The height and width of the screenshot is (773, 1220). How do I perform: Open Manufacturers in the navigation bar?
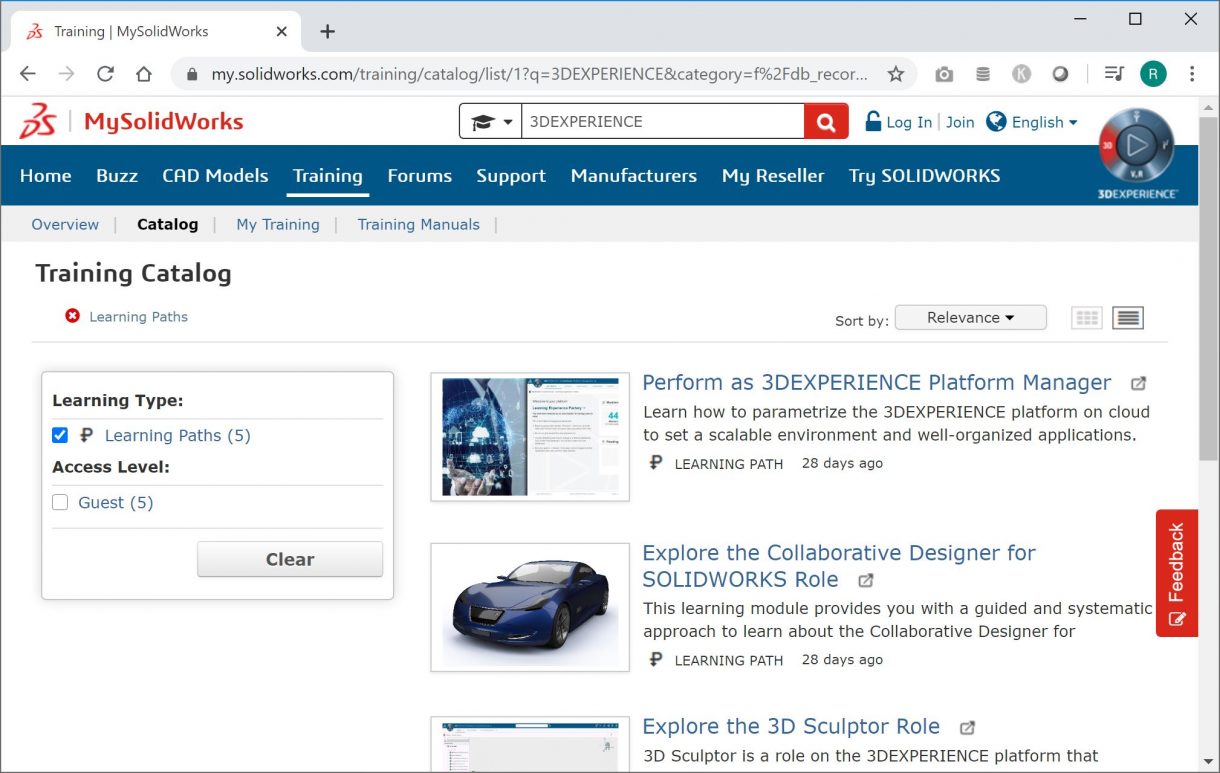[x=634, y=175]
